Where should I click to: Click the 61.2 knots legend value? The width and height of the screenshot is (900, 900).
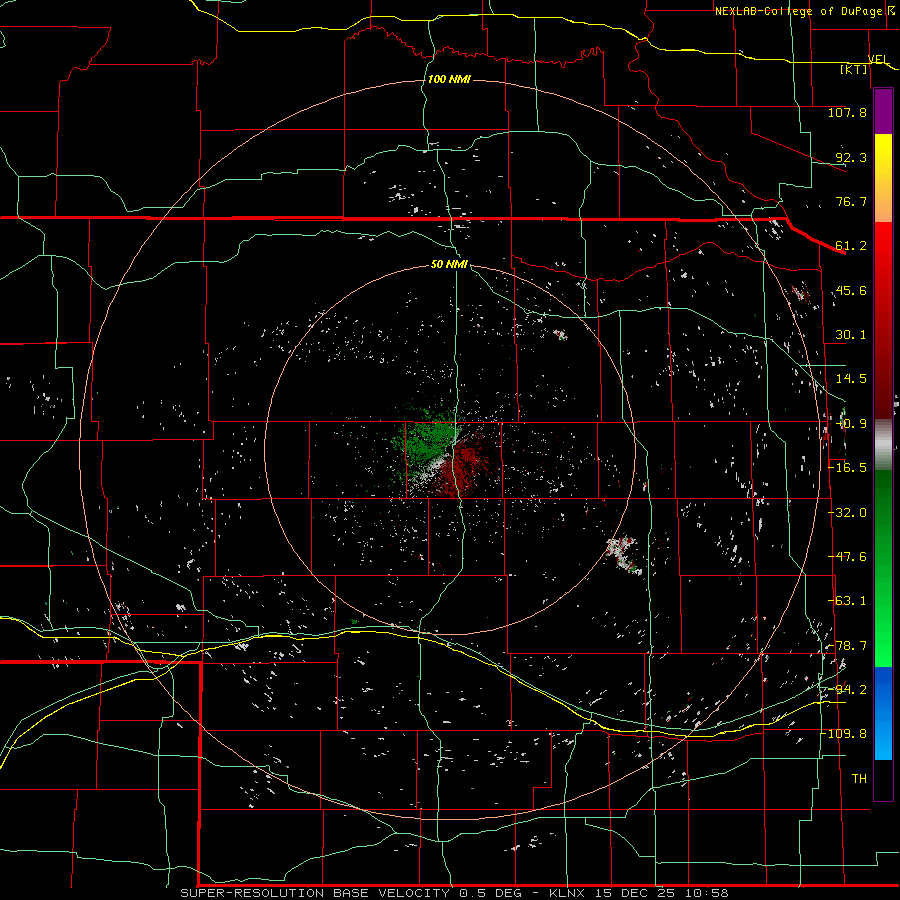coord(851,246)
